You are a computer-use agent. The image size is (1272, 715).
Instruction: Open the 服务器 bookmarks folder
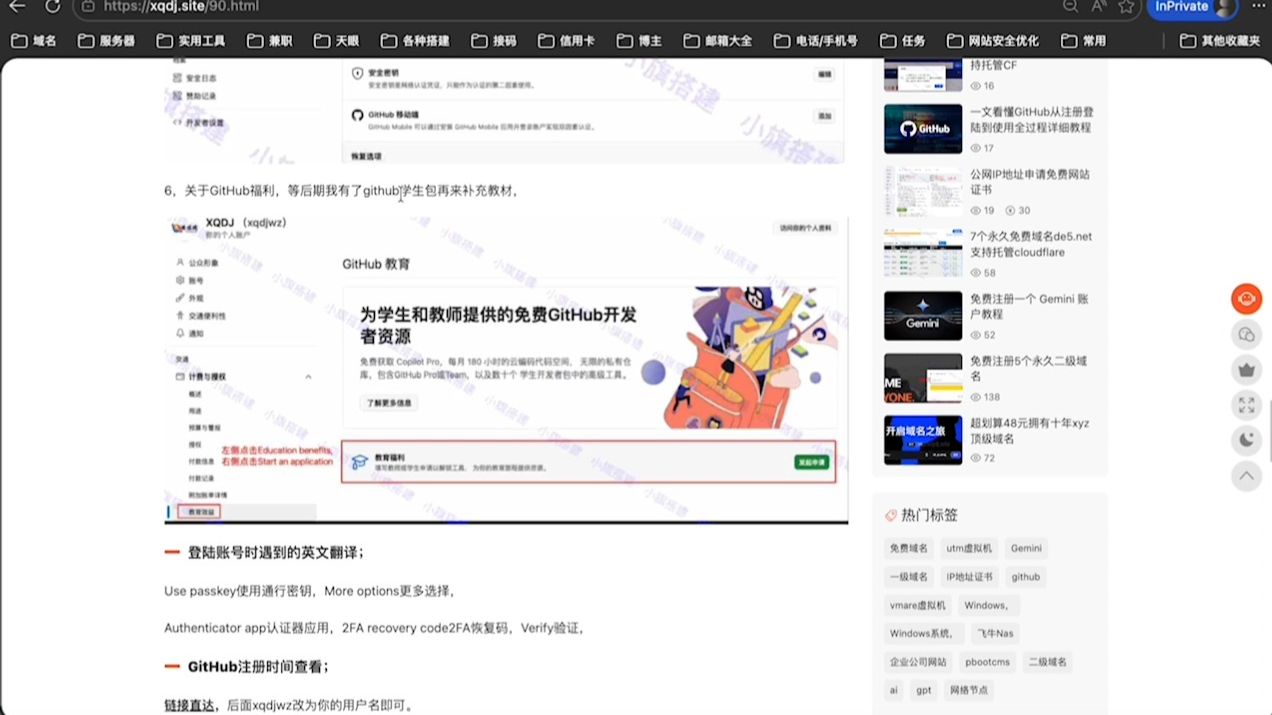point(106,41)
